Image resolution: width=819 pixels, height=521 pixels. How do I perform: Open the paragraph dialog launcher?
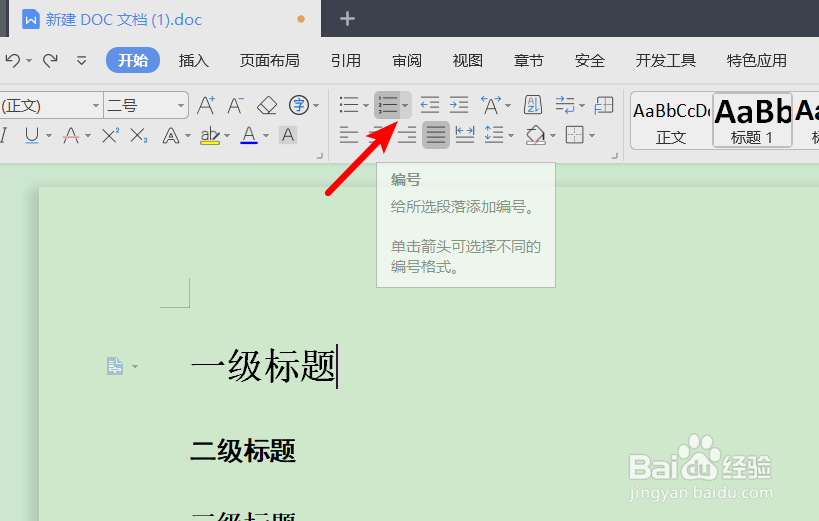[x=615, y=156]
